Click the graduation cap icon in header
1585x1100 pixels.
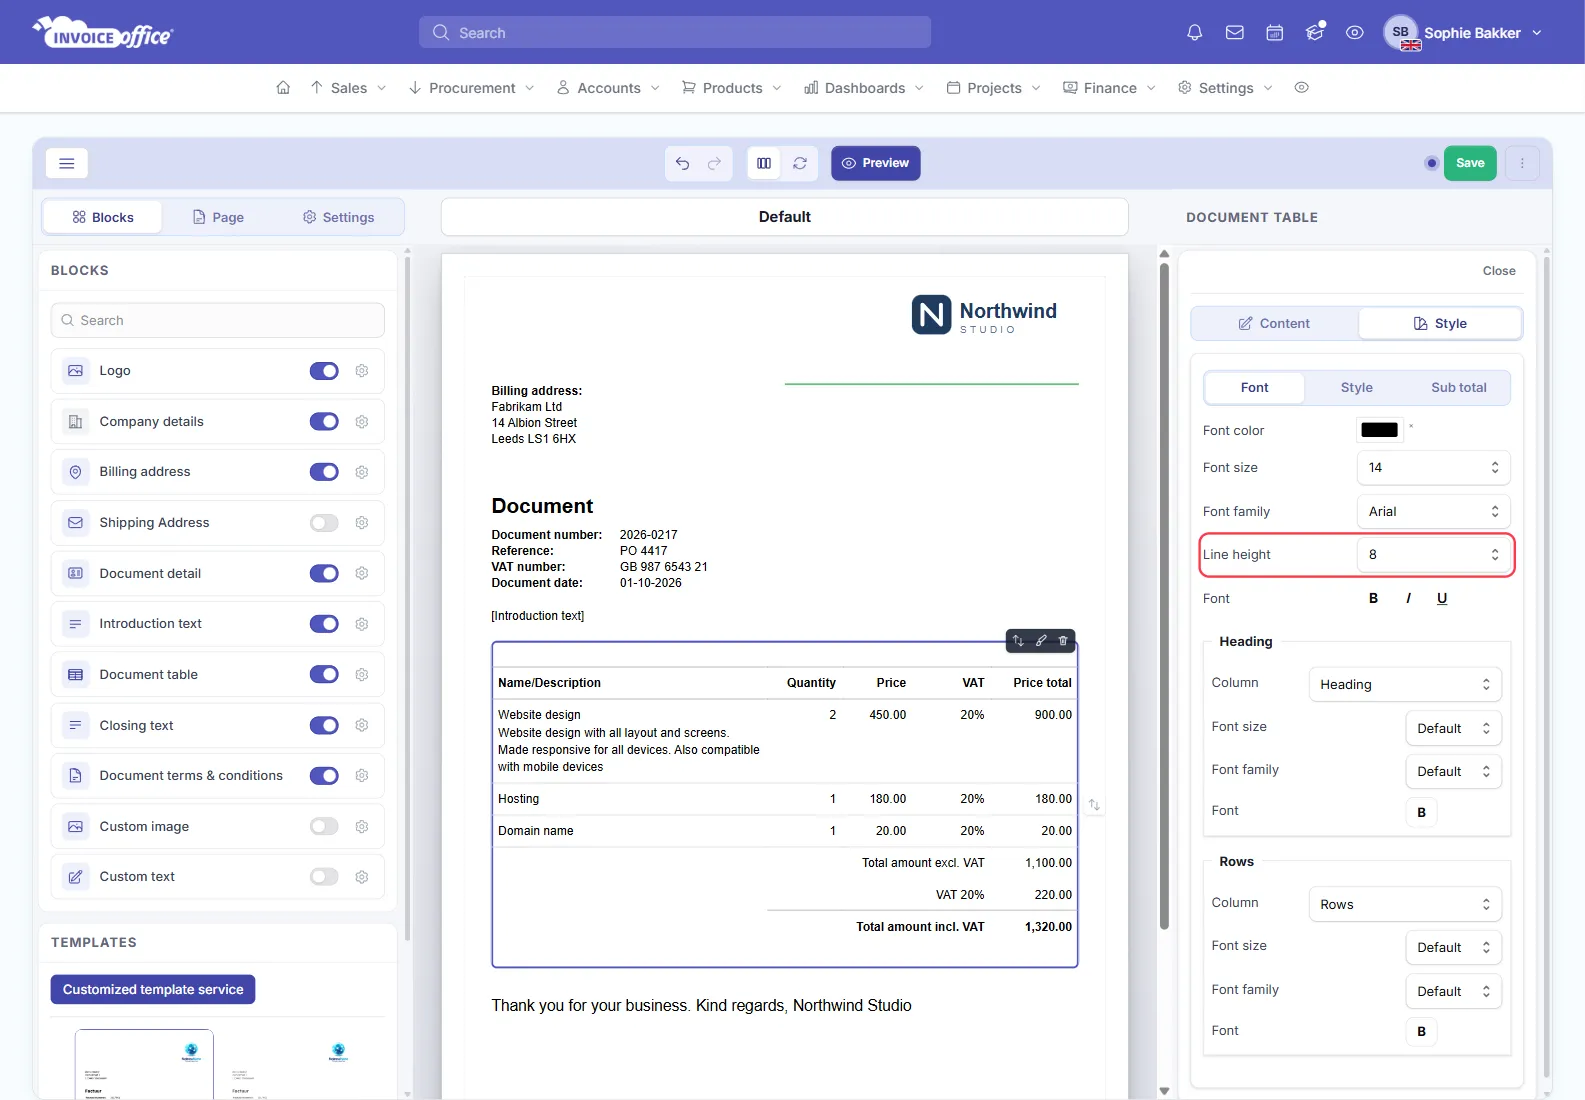pos(1315,33)
